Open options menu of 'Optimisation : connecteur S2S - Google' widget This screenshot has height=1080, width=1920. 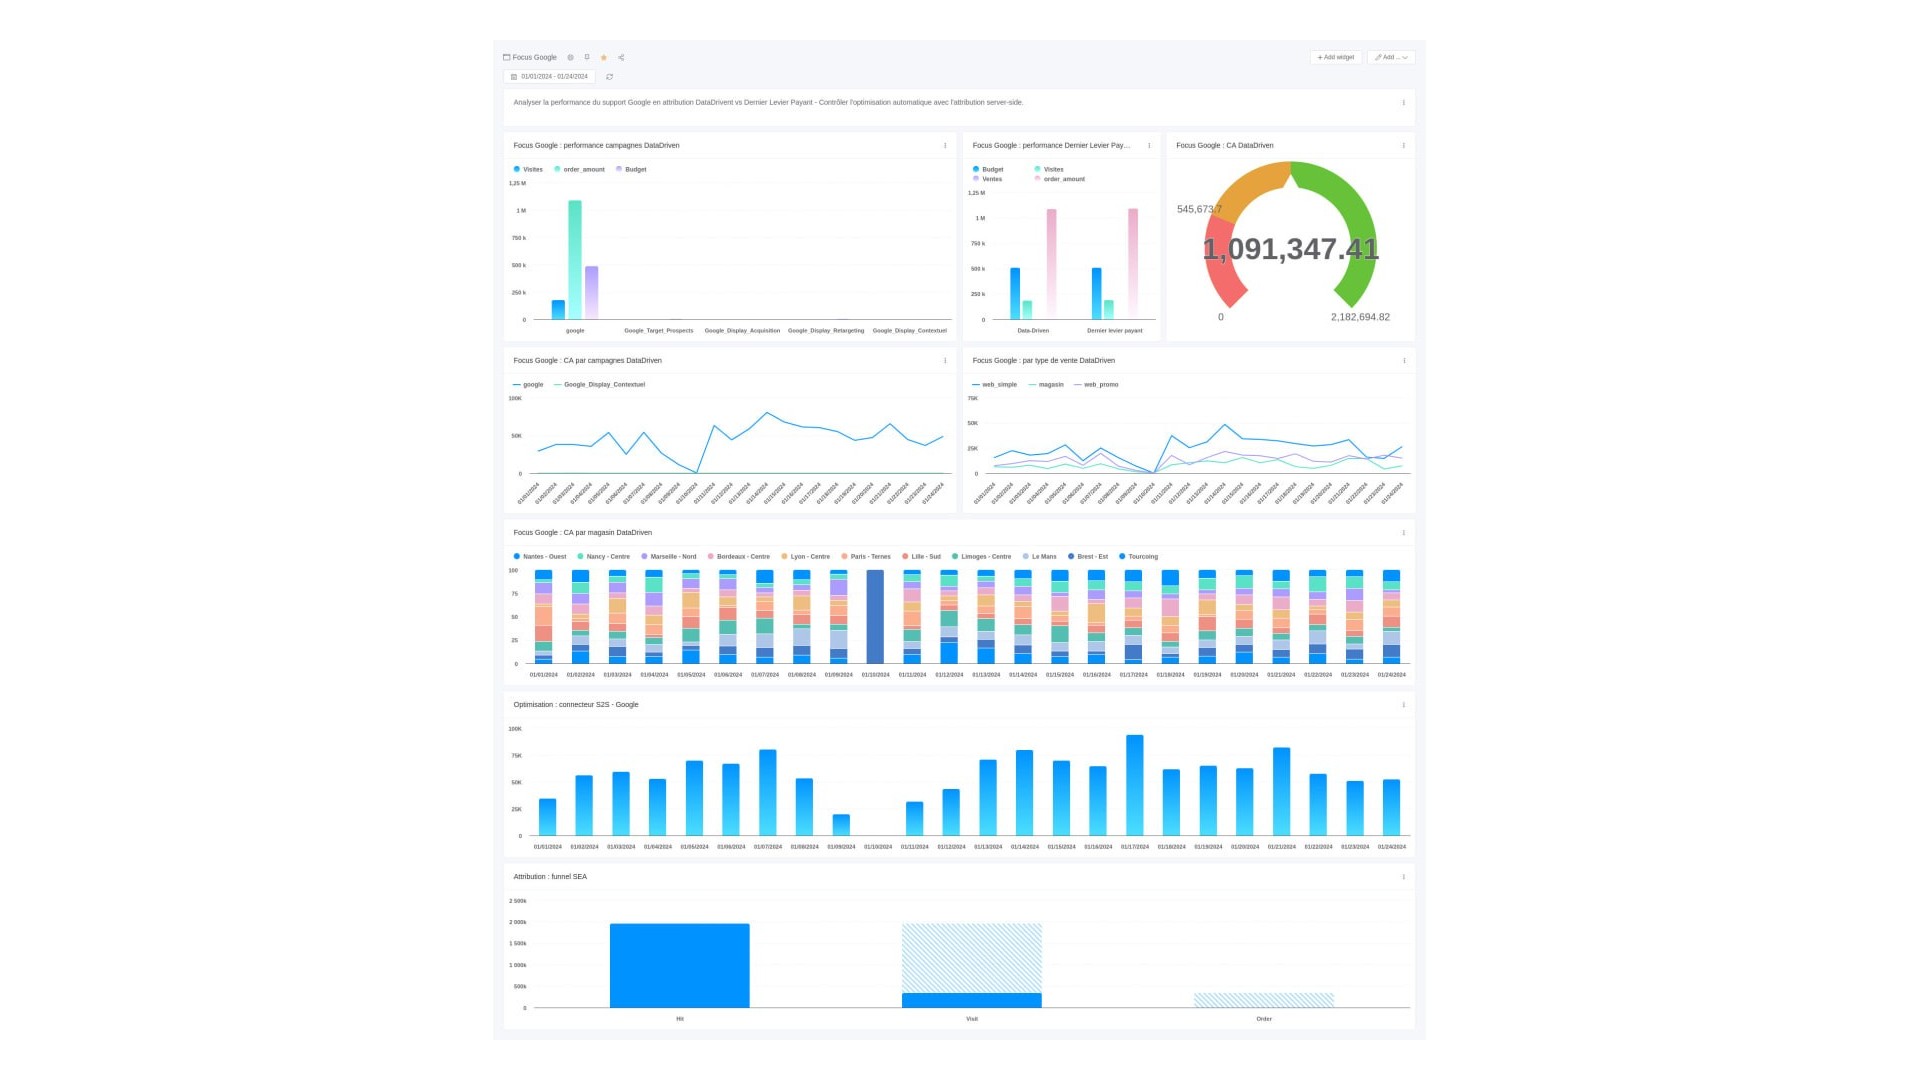click(x=1403, y=705)
